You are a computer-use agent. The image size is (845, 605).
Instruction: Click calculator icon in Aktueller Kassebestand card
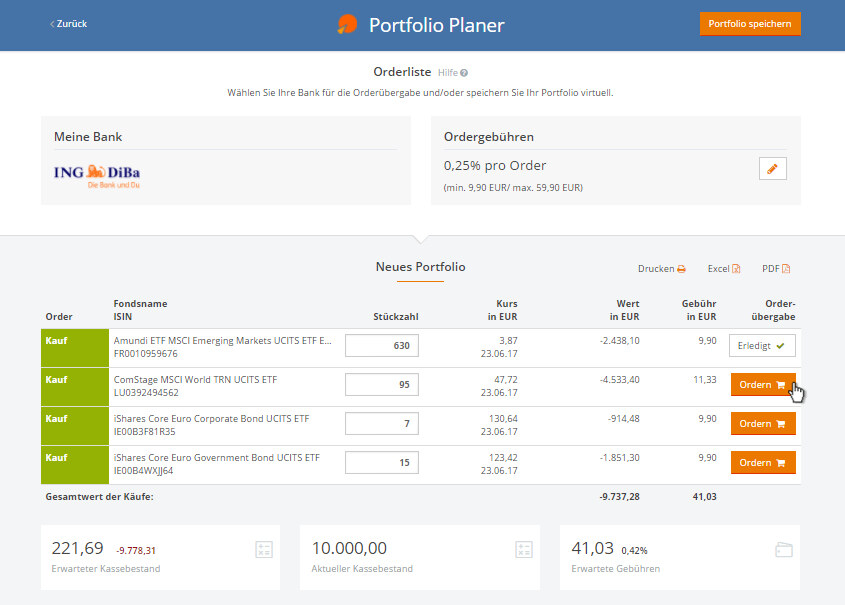(523, 549)
